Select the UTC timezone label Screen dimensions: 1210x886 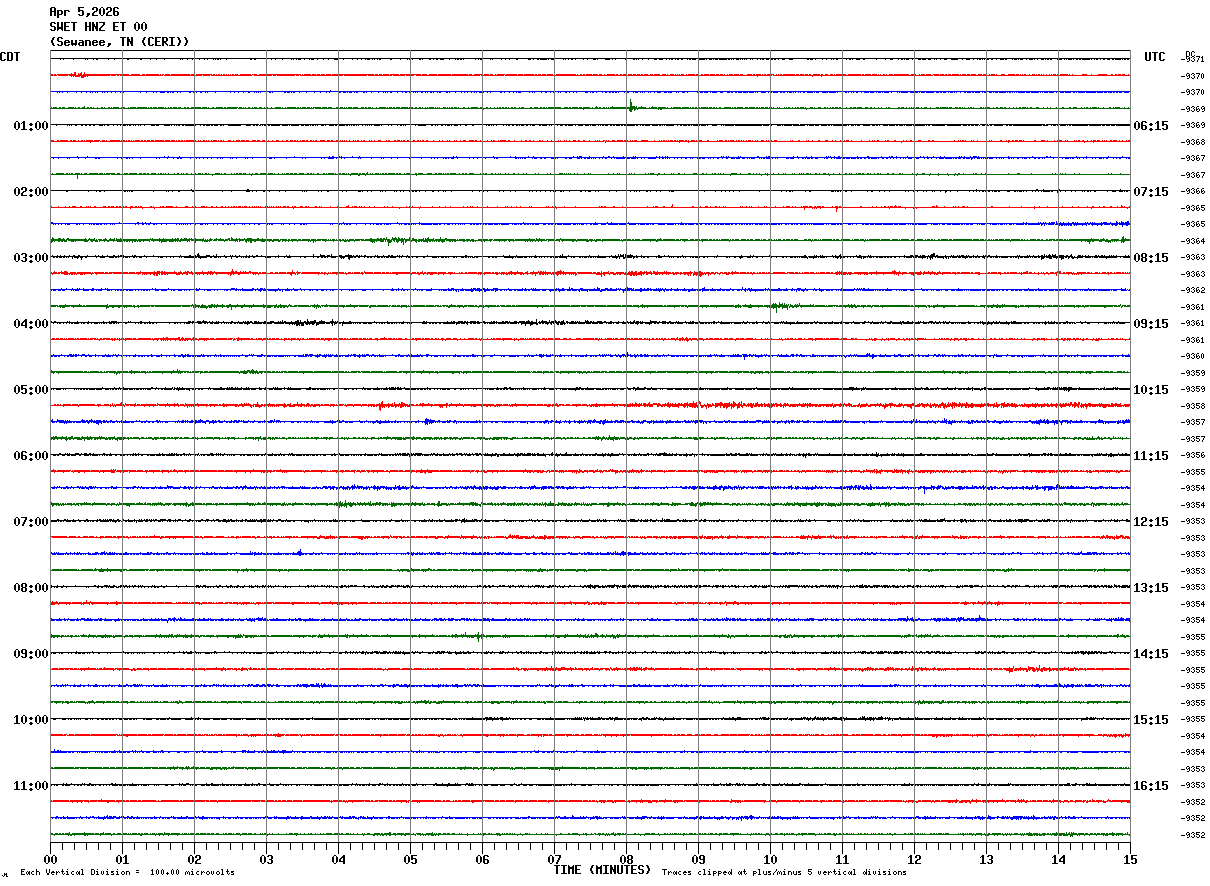pos(1155,57)
